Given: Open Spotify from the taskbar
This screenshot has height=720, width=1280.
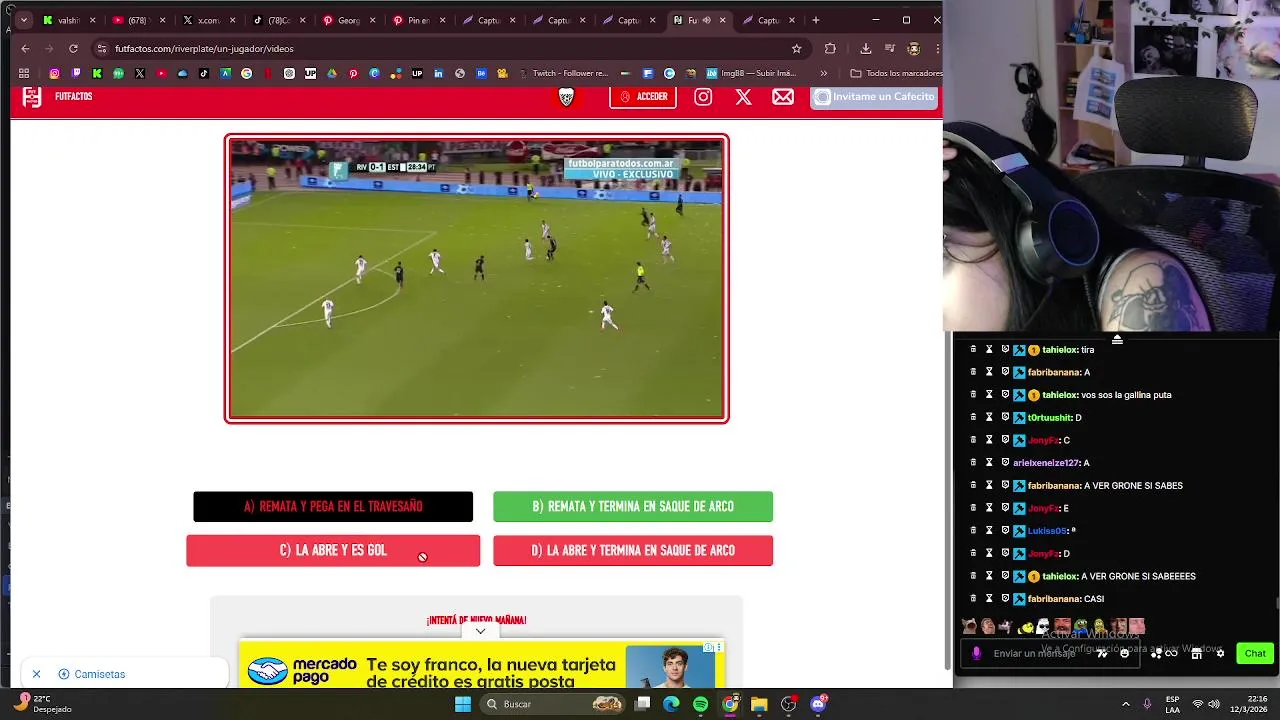Looking at the screenshot, I should tap(700, 704).
